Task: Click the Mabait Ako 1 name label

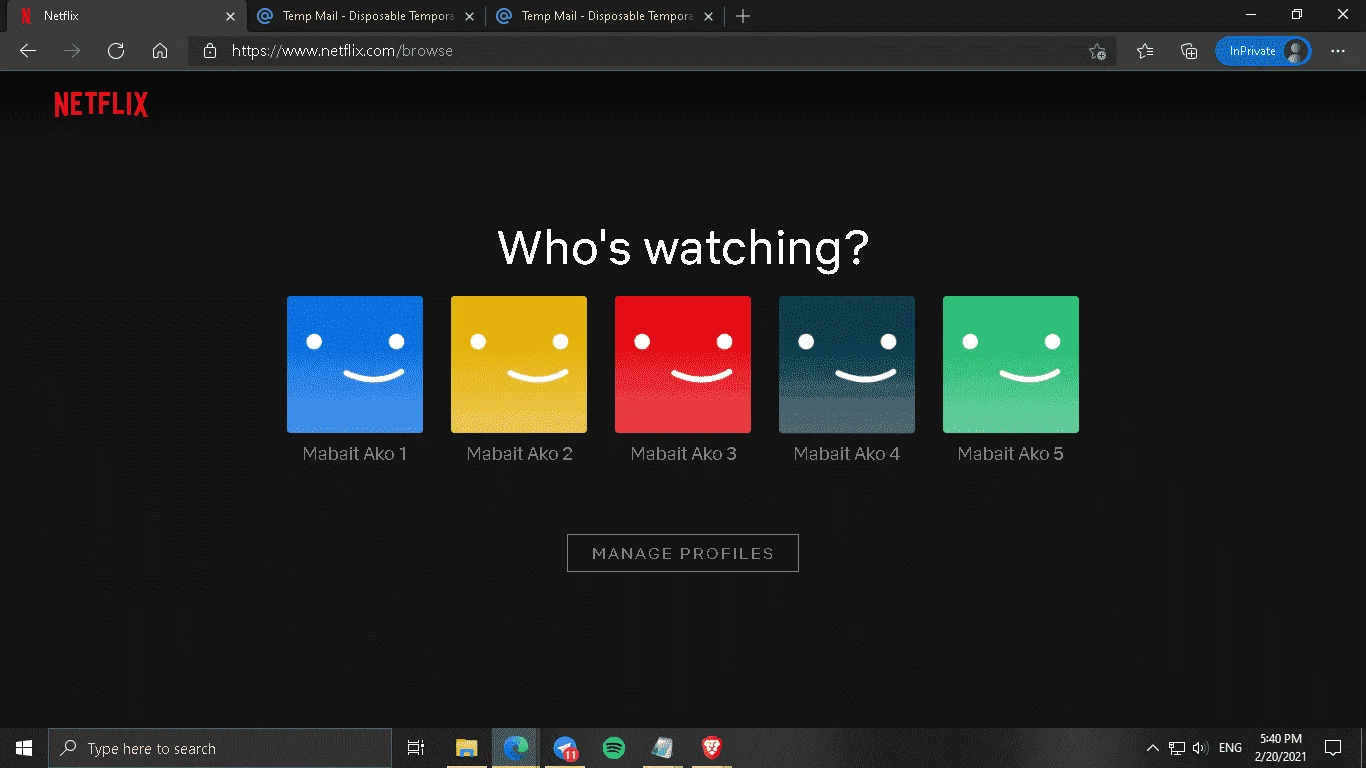Action: pos(355,454)
